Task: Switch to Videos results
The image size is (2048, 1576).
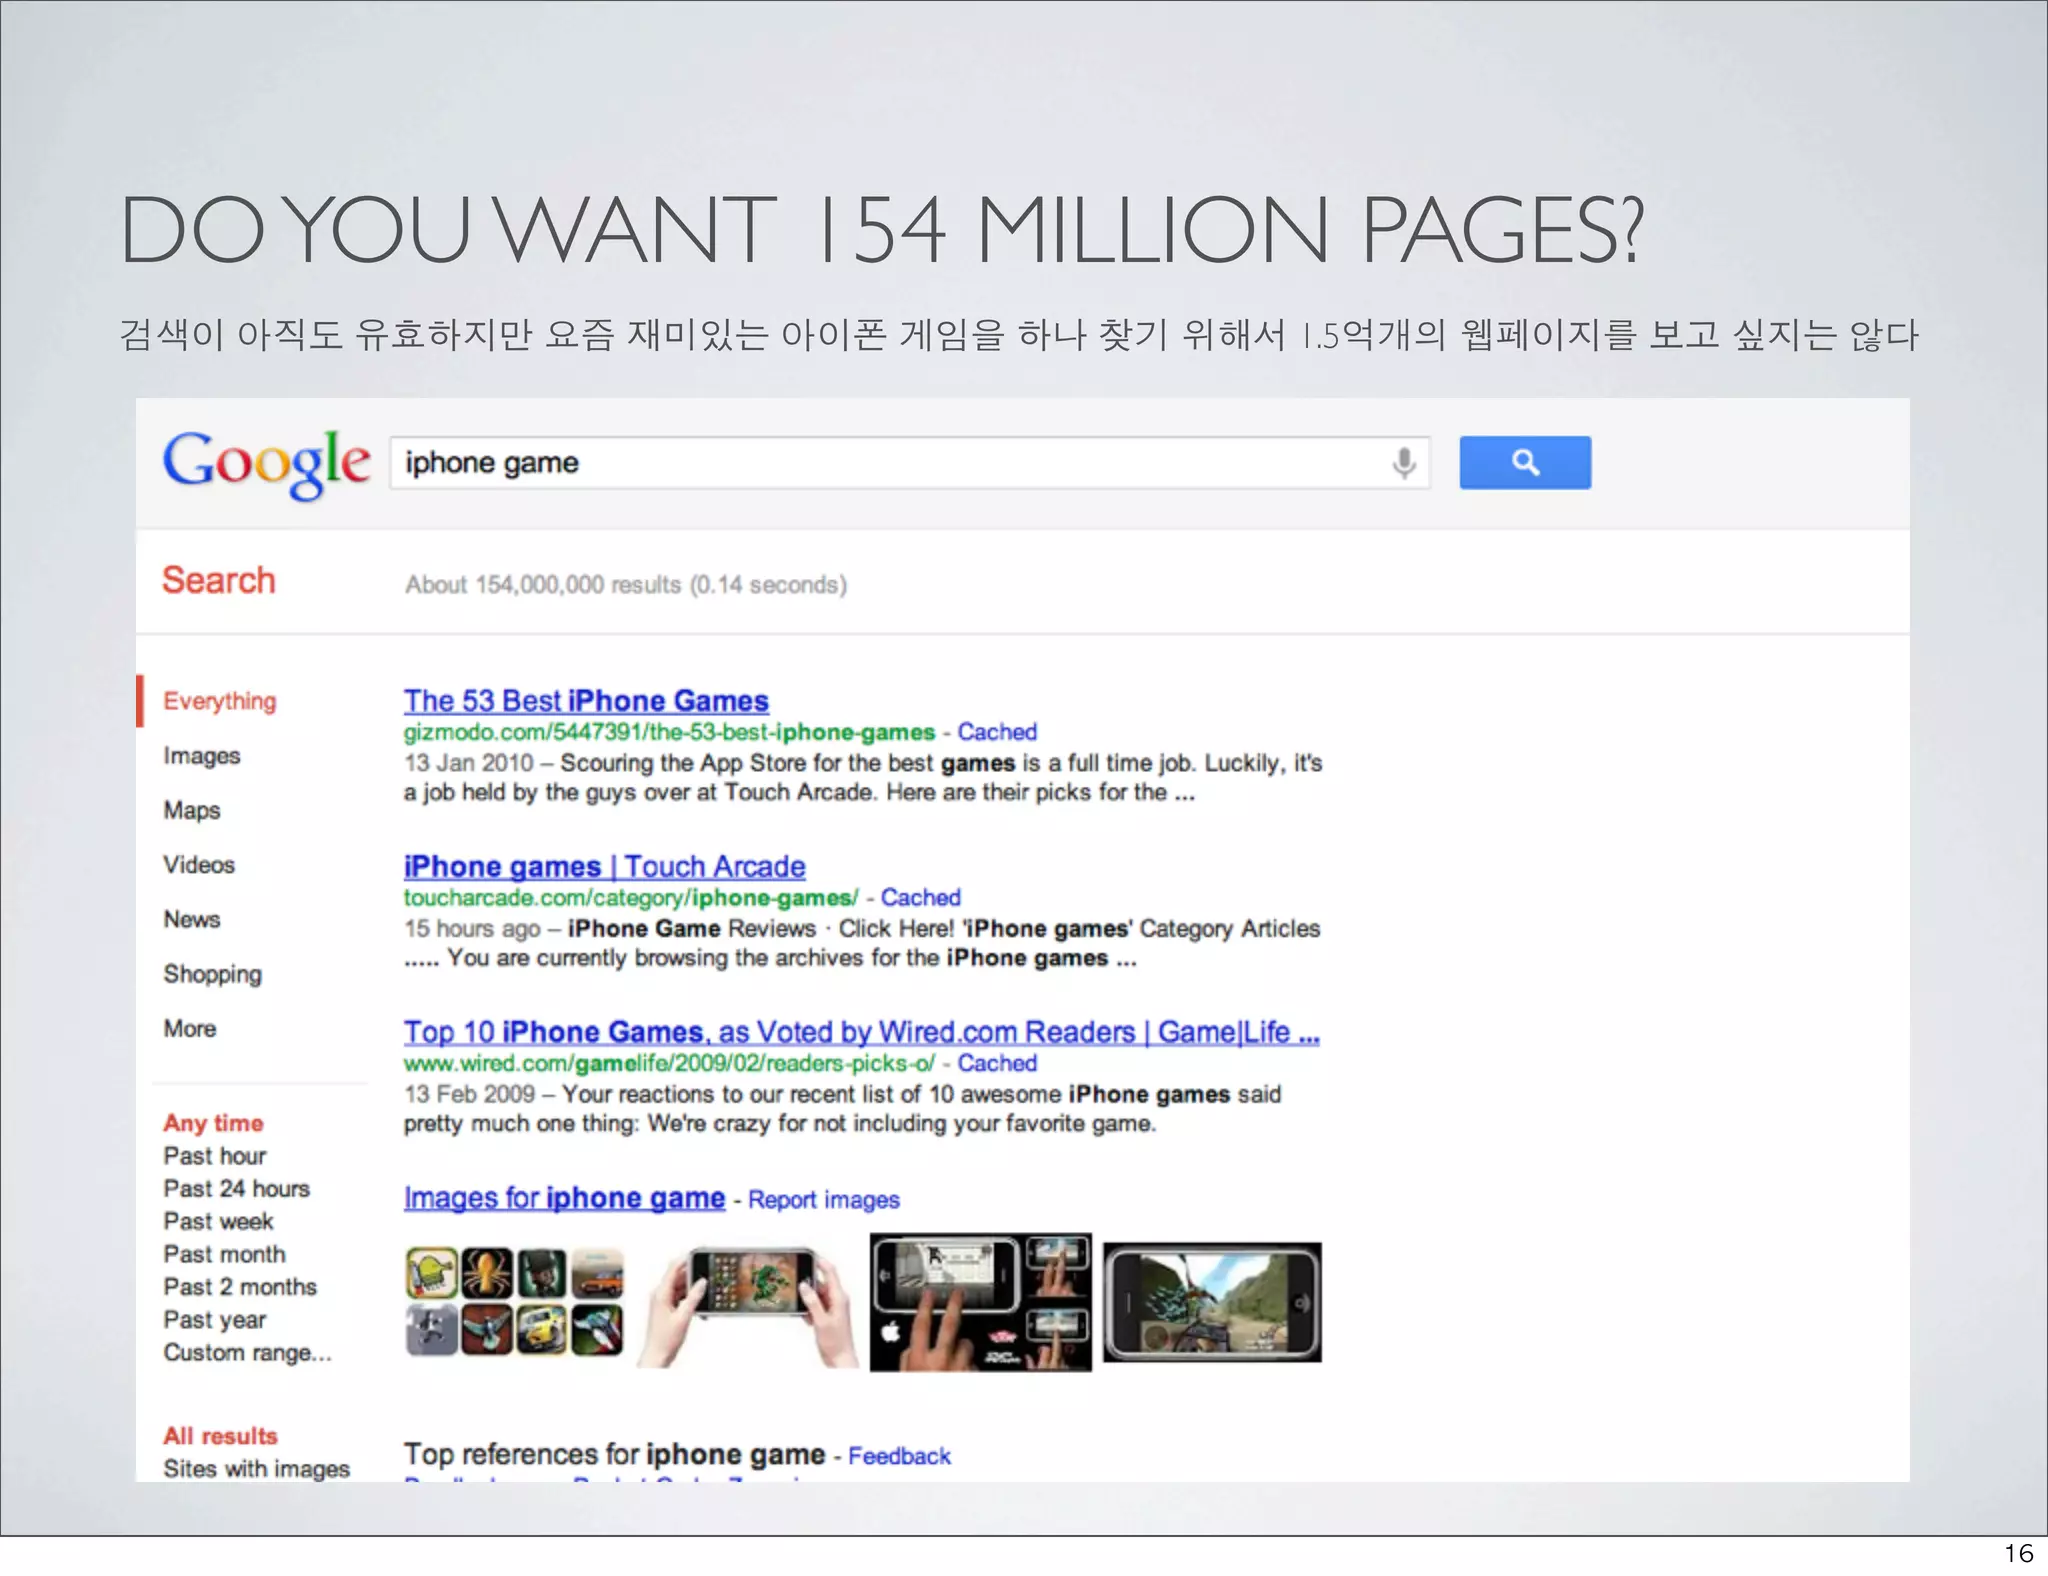Action: [x=199, y=865]
